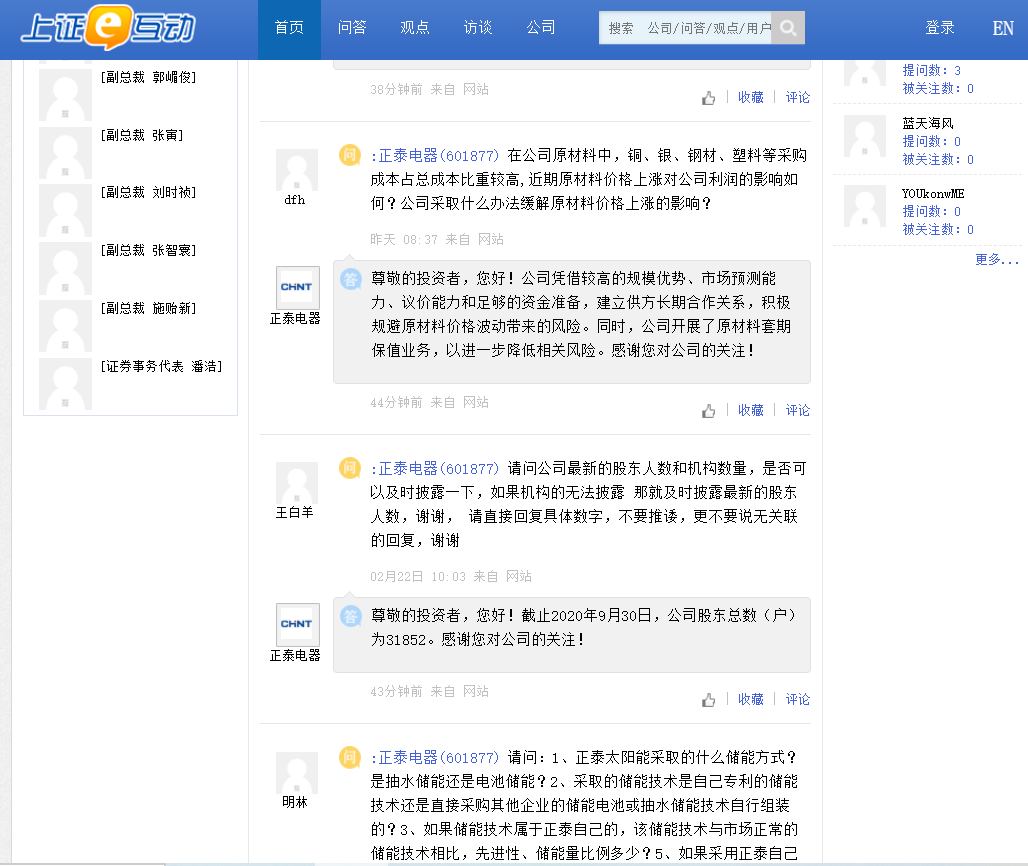Open user name YOUkonwME
Screen dimensions: 1028x866
click(x=933, y=194)
